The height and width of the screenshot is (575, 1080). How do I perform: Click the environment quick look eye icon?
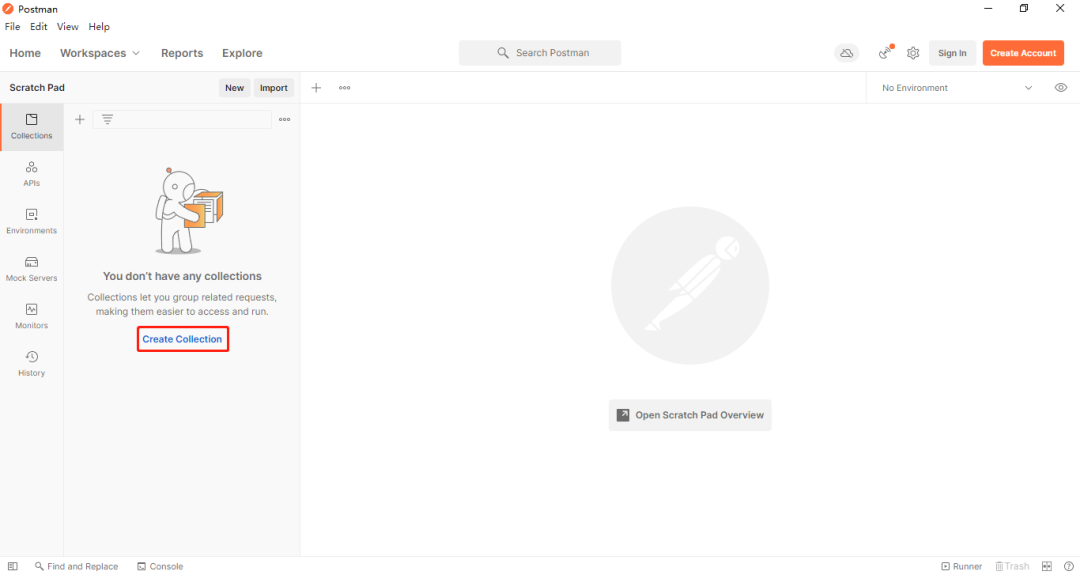1061,88
